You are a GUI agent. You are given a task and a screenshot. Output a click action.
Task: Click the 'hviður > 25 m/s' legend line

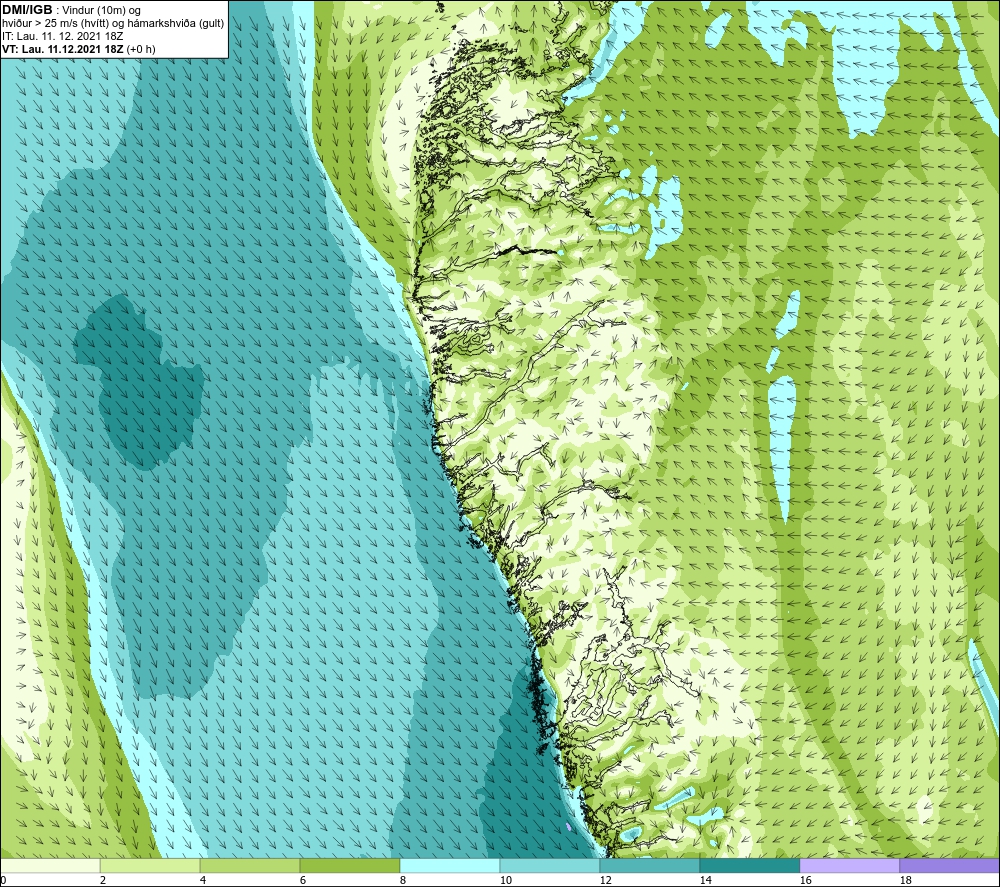point(113,24)
